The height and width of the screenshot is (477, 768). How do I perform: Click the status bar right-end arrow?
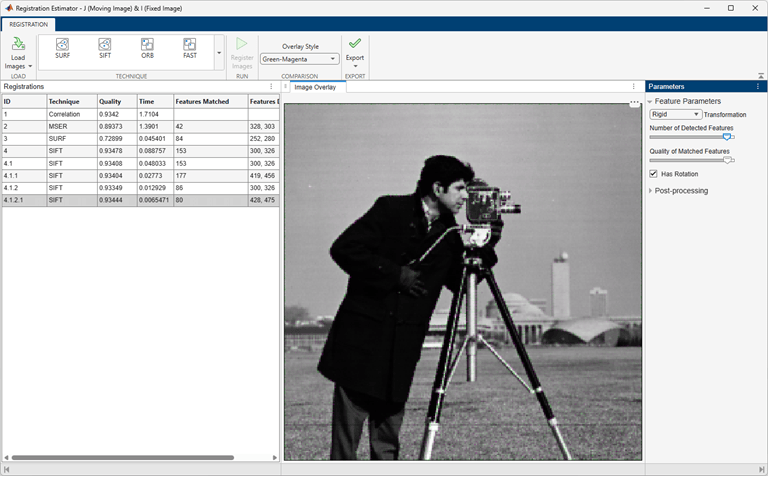coord(762,469)
